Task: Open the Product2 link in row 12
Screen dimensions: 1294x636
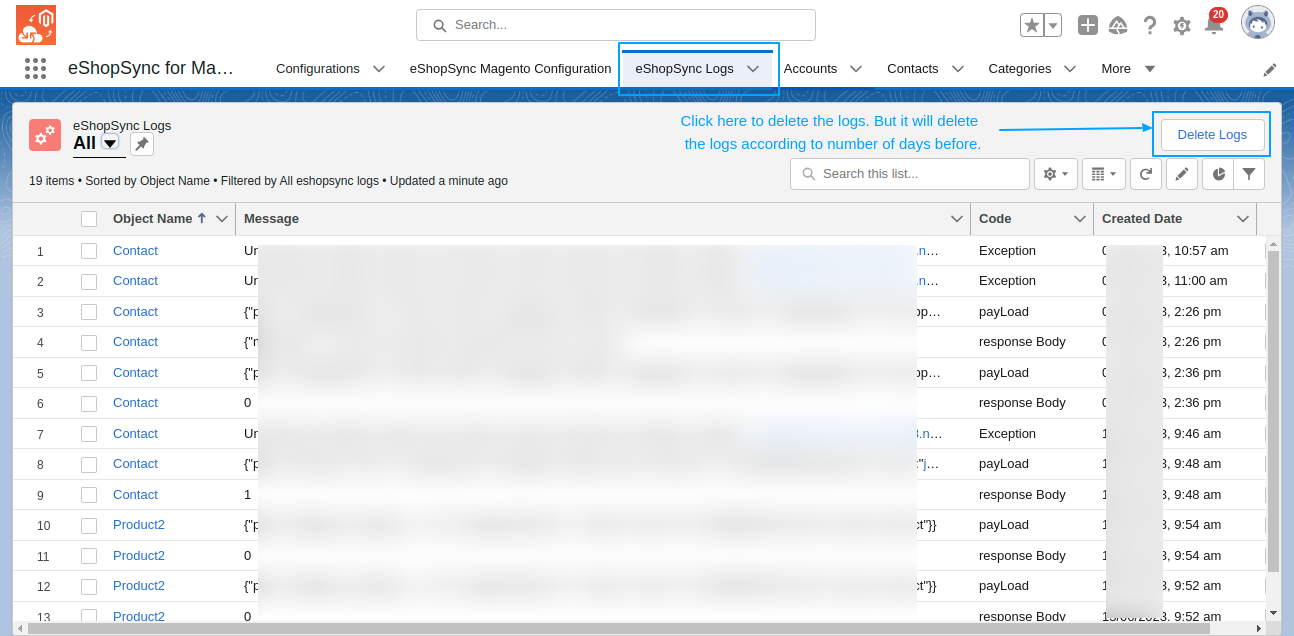Action: (x=139, y=586)
